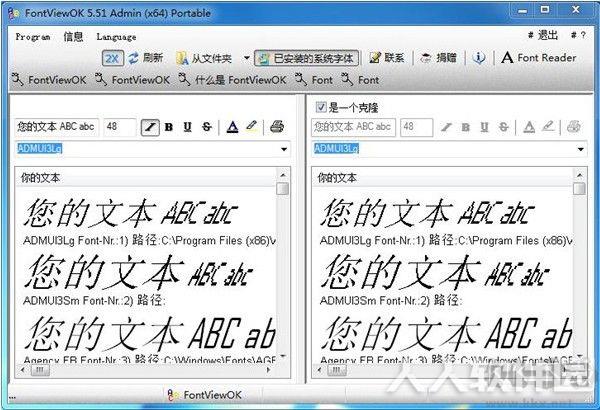Click right panel sample text field

click(353, 127)
